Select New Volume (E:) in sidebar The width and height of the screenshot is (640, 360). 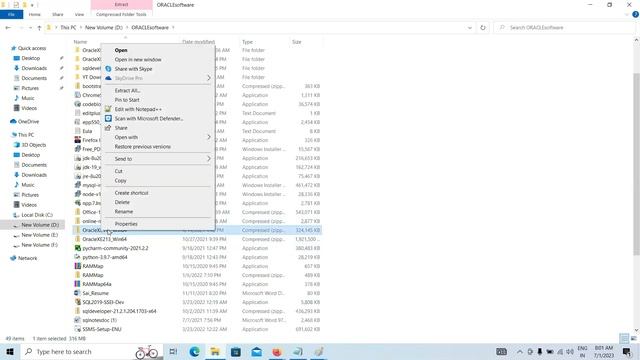point(39,235)
